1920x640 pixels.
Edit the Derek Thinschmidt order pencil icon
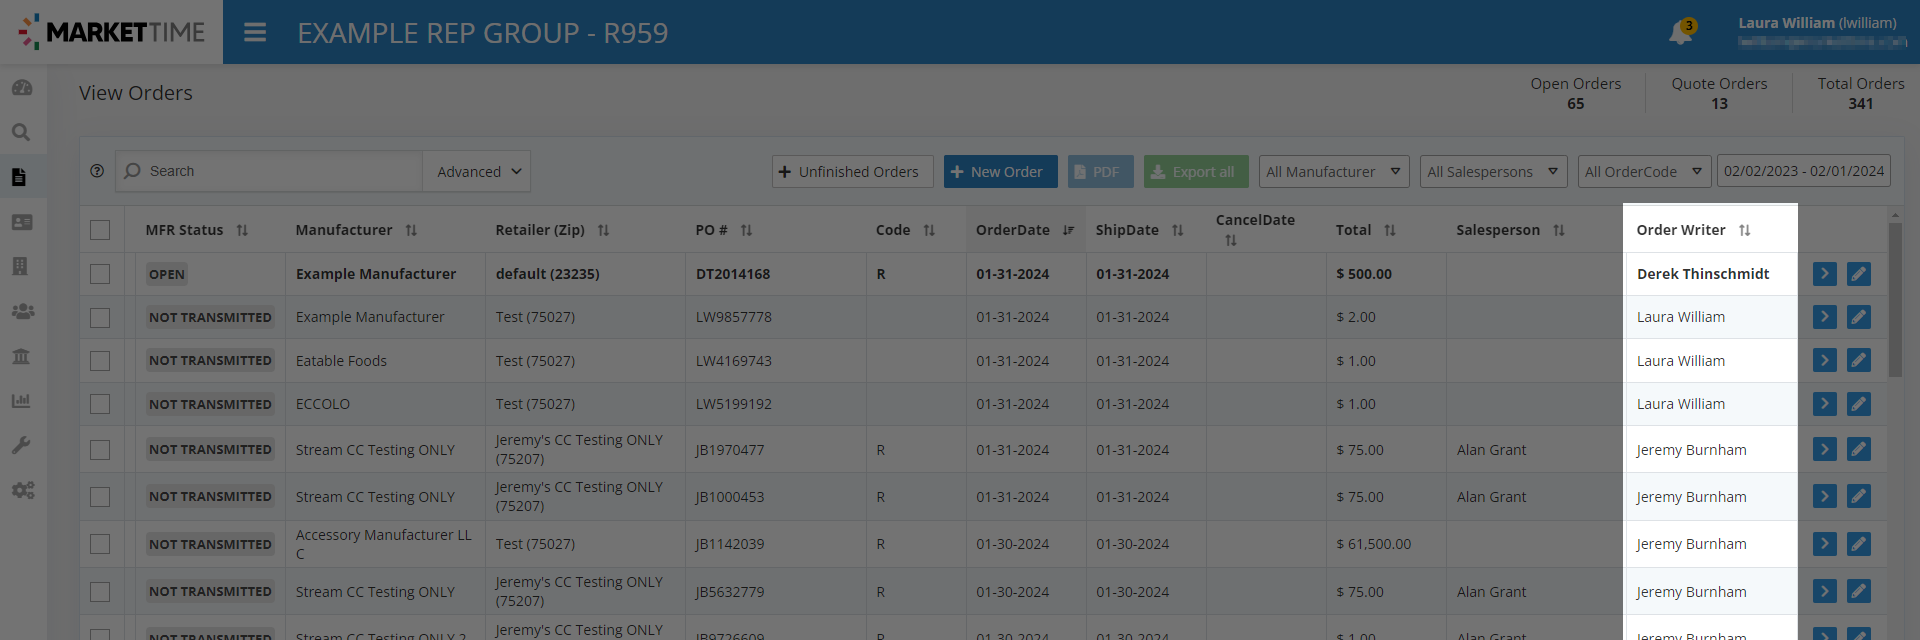coord(1858,274)
